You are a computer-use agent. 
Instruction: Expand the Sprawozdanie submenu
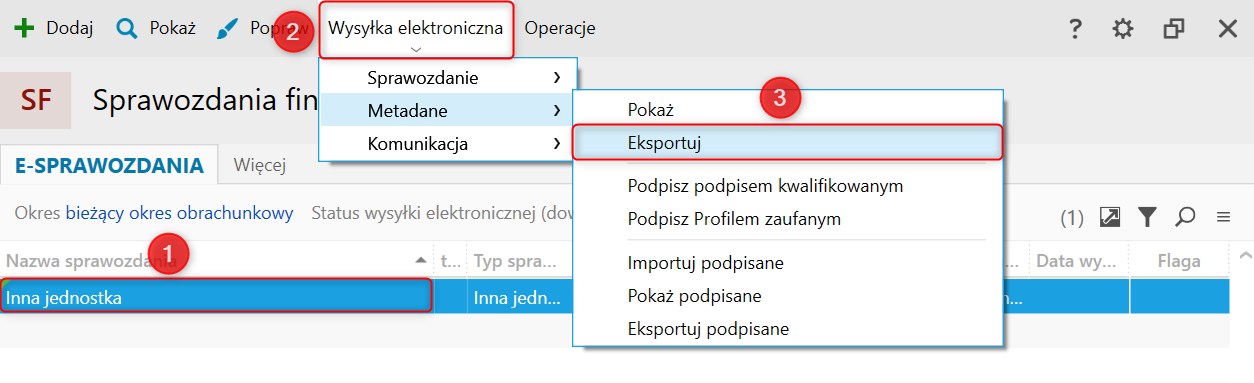coord(448,77)
